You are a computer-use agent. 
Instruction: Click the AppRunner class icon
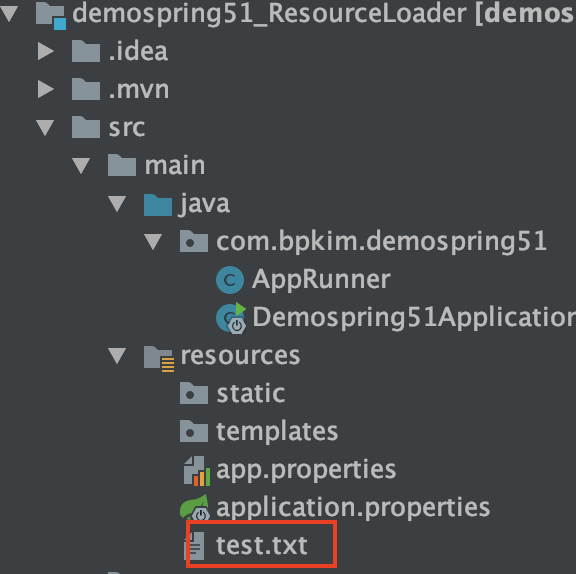[x=230, y=280]
